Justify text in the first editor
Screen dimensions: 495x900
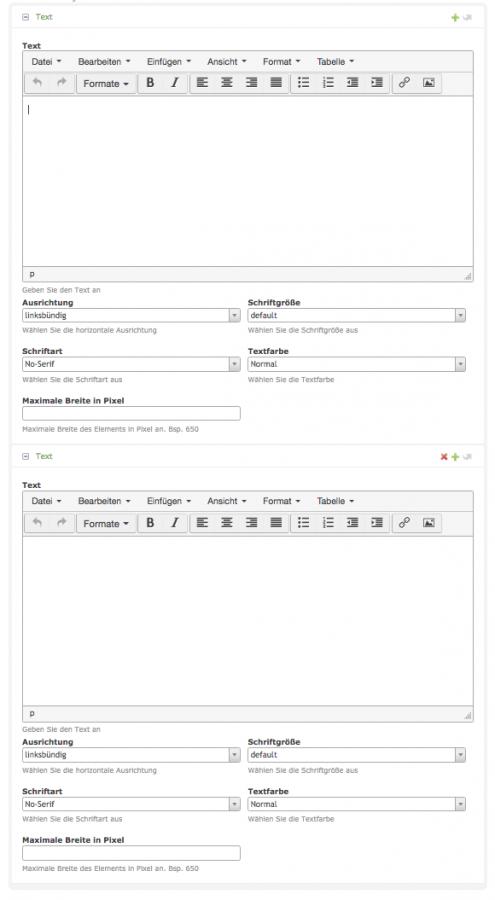point(276,83)
